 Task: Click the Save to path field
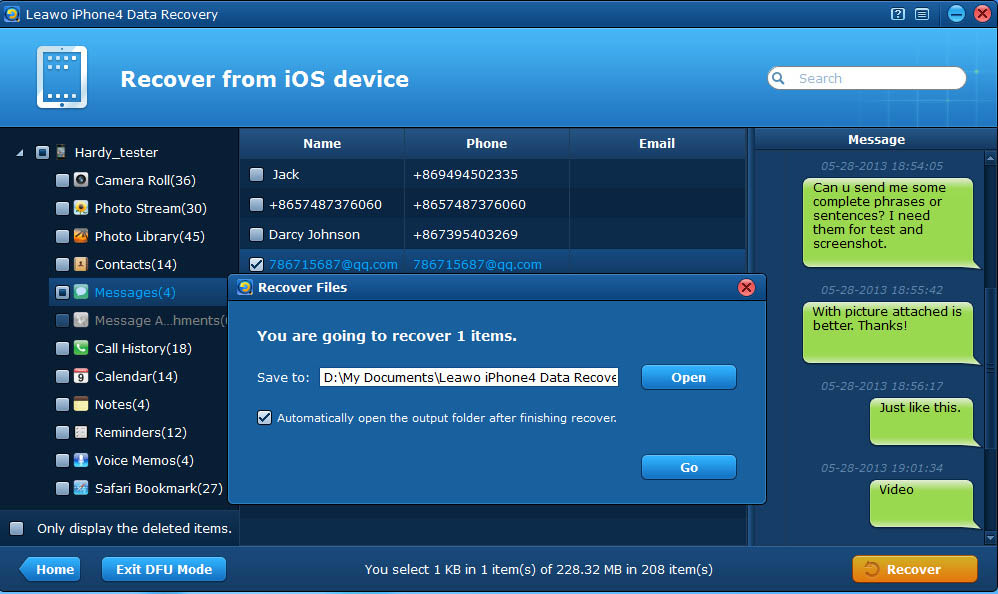pos(469,378)
